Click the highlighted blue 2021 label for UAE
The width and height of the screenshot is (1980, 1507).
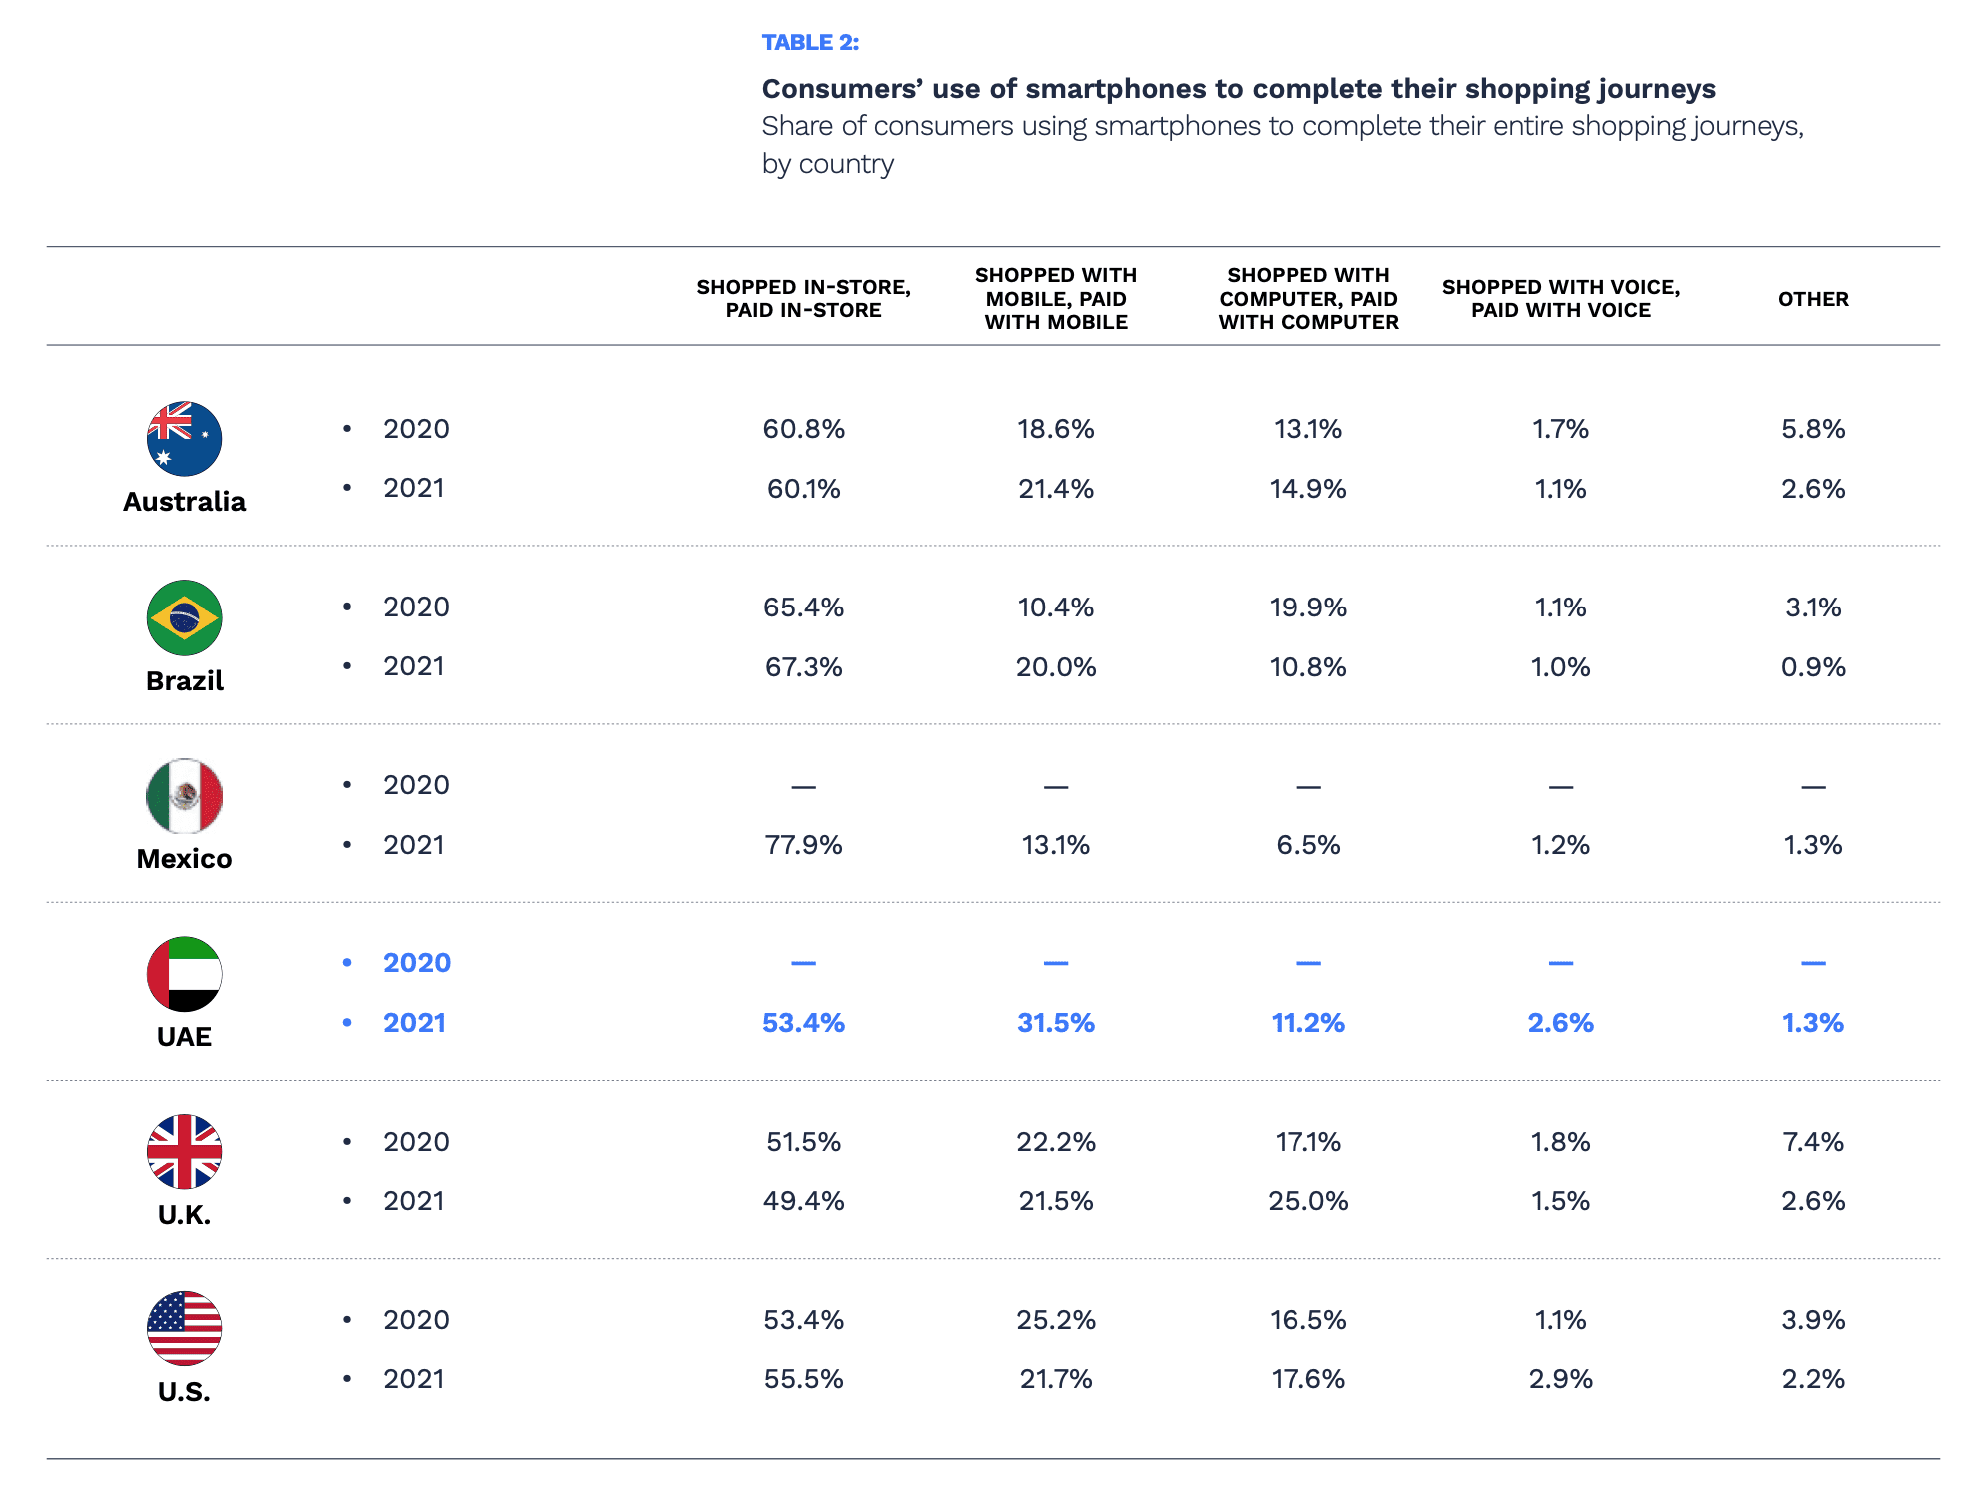point(414,1023)
